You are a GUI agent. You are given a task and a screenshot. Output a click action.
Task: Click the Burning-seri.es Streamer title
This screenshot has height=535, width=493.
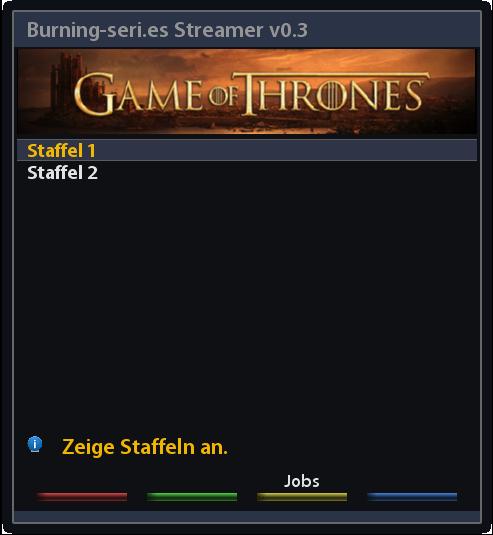pyautogui.click(x=167, y=30)
